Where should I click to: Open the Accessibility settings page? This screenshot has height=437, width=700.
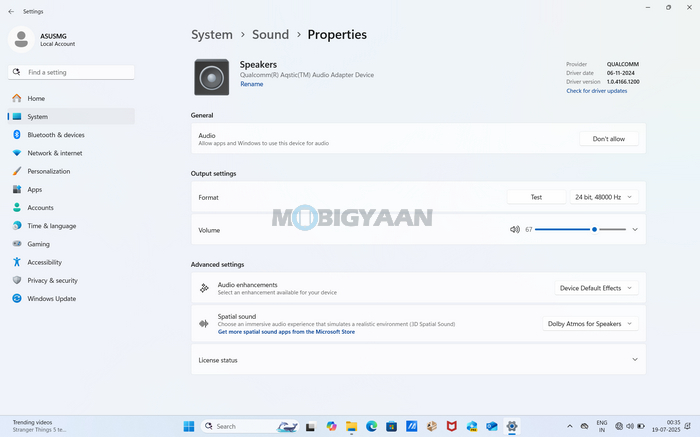click(71, 262)
